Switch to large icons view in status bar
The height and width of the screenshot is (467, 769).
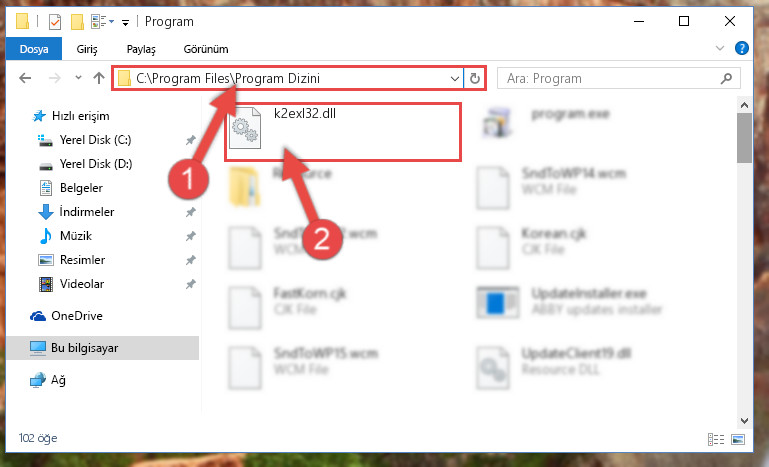coord(738,439)
